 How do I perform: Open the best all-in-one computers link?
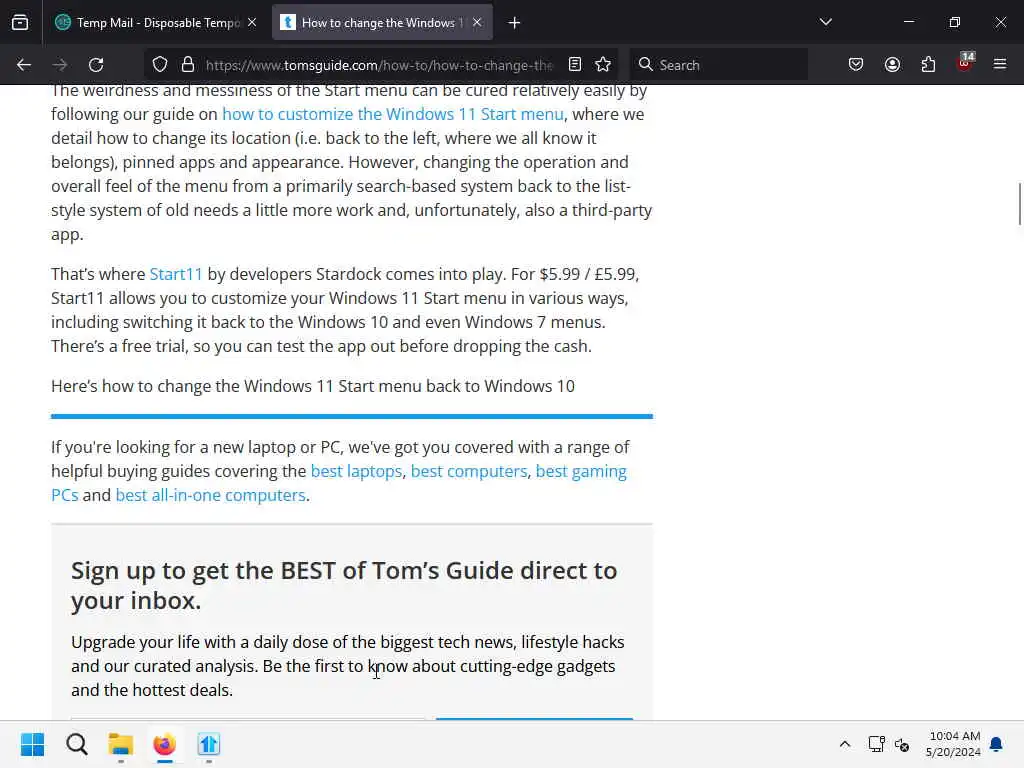210,496
